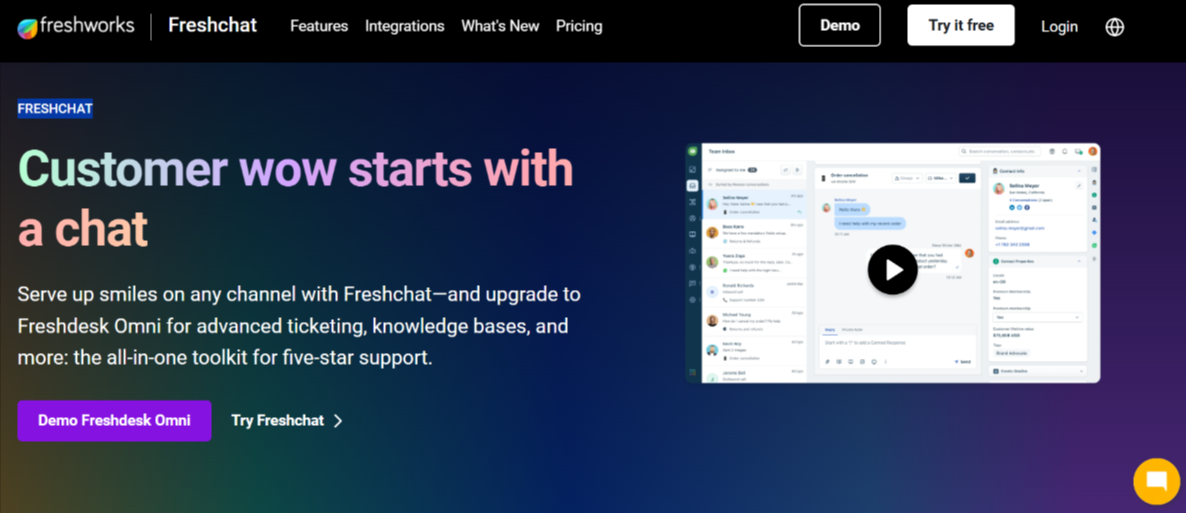This screenshot has height=513, width=1186.
Task: Open the Integrations menu item
Action: [405, 26]
